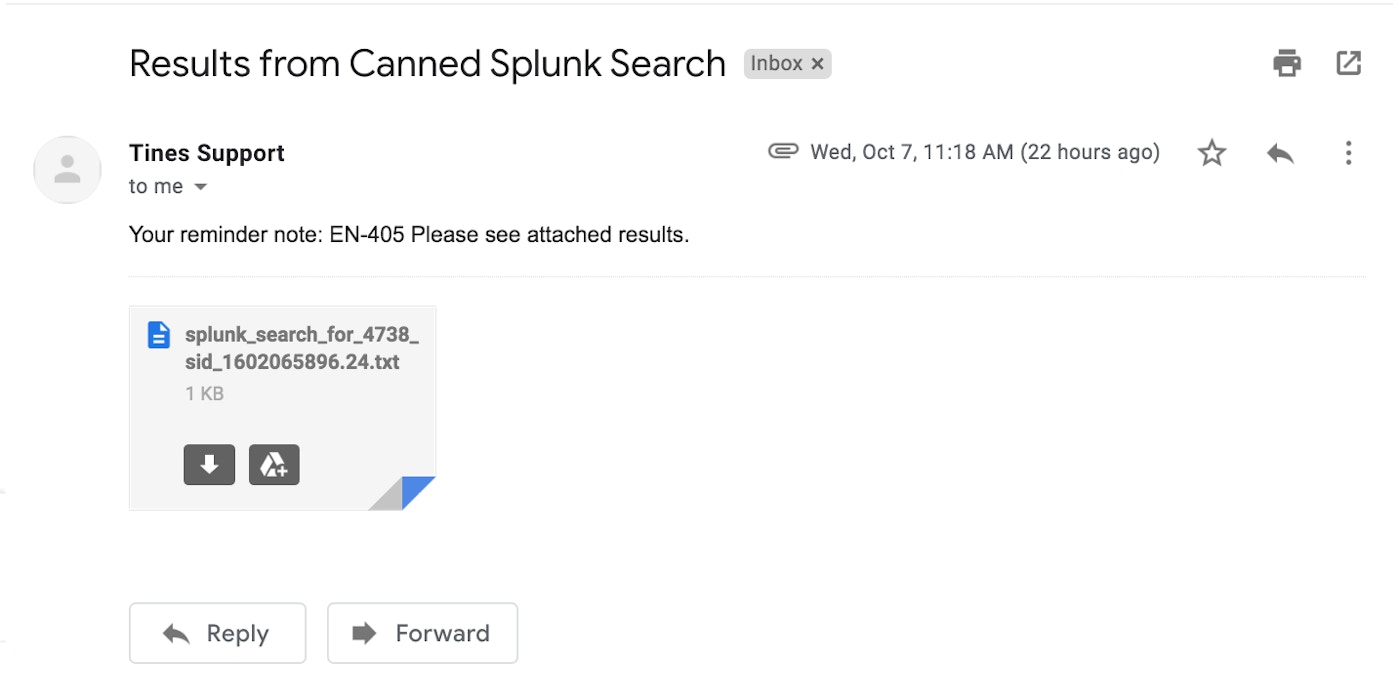Open the splunk_search_for_4738 txt attachment
This screenshot has height=700, width=1400.
(x=301, y=348)
